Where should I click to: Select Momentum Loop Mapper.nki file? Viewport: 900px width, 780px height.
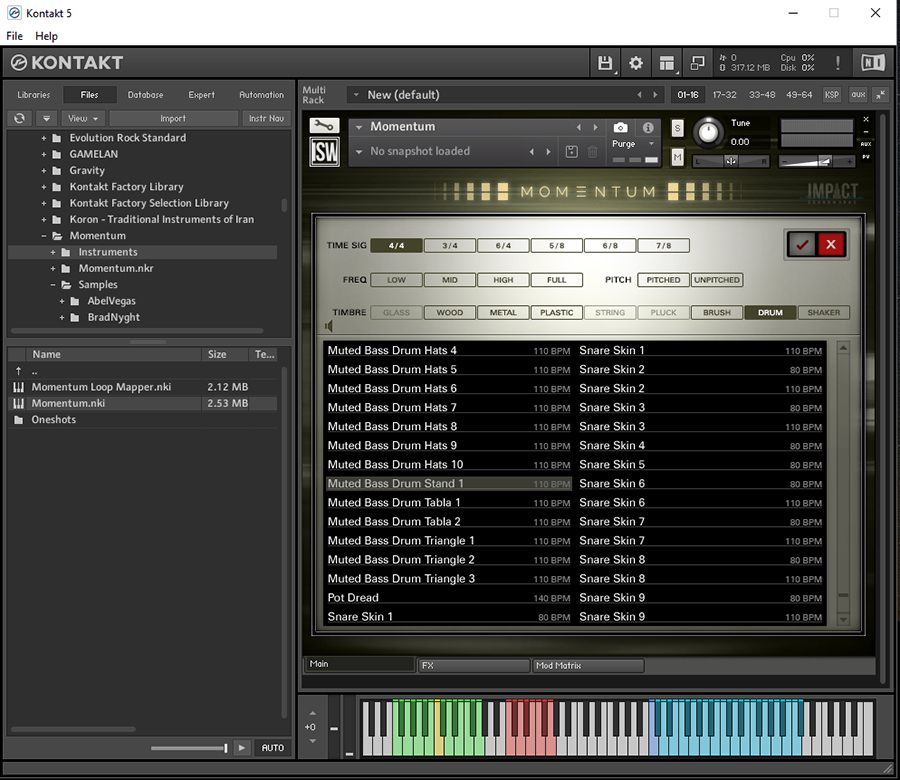click(x=143, y=387)
